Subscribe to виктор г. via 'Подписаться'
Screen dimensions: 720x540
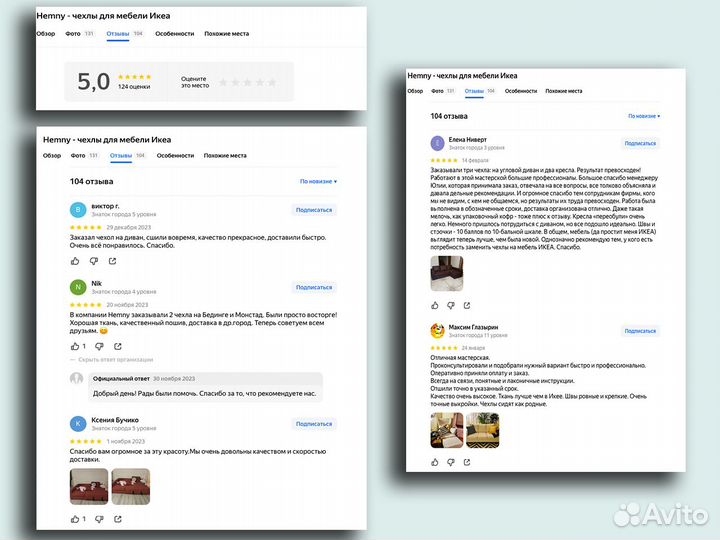coord(313,210)
